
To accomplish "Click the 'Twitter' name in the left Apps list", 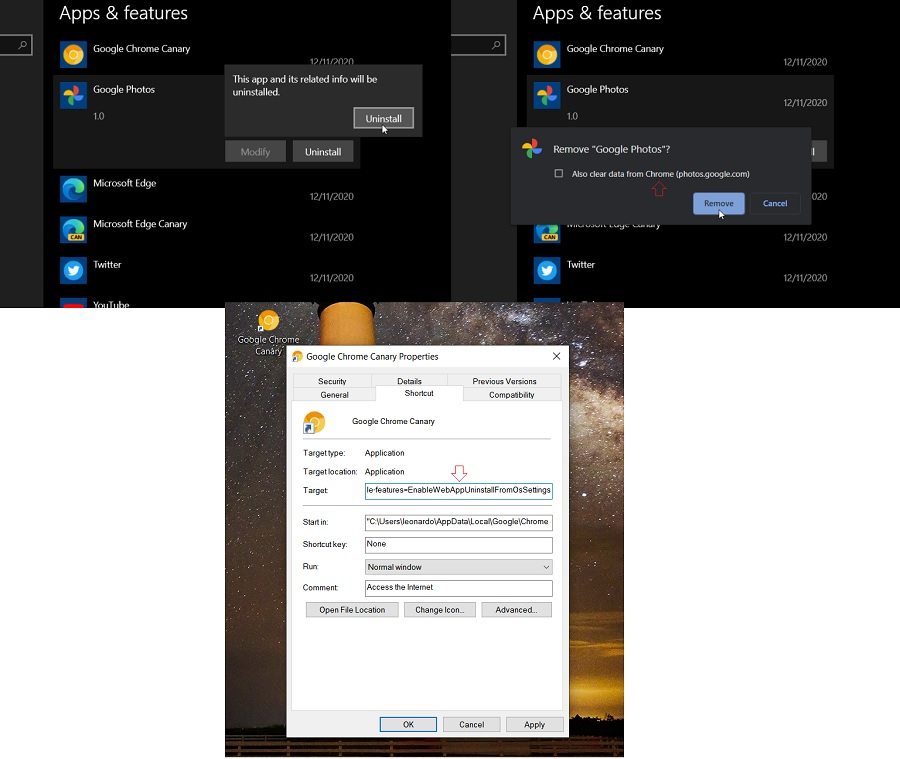I will coord(107,265).
